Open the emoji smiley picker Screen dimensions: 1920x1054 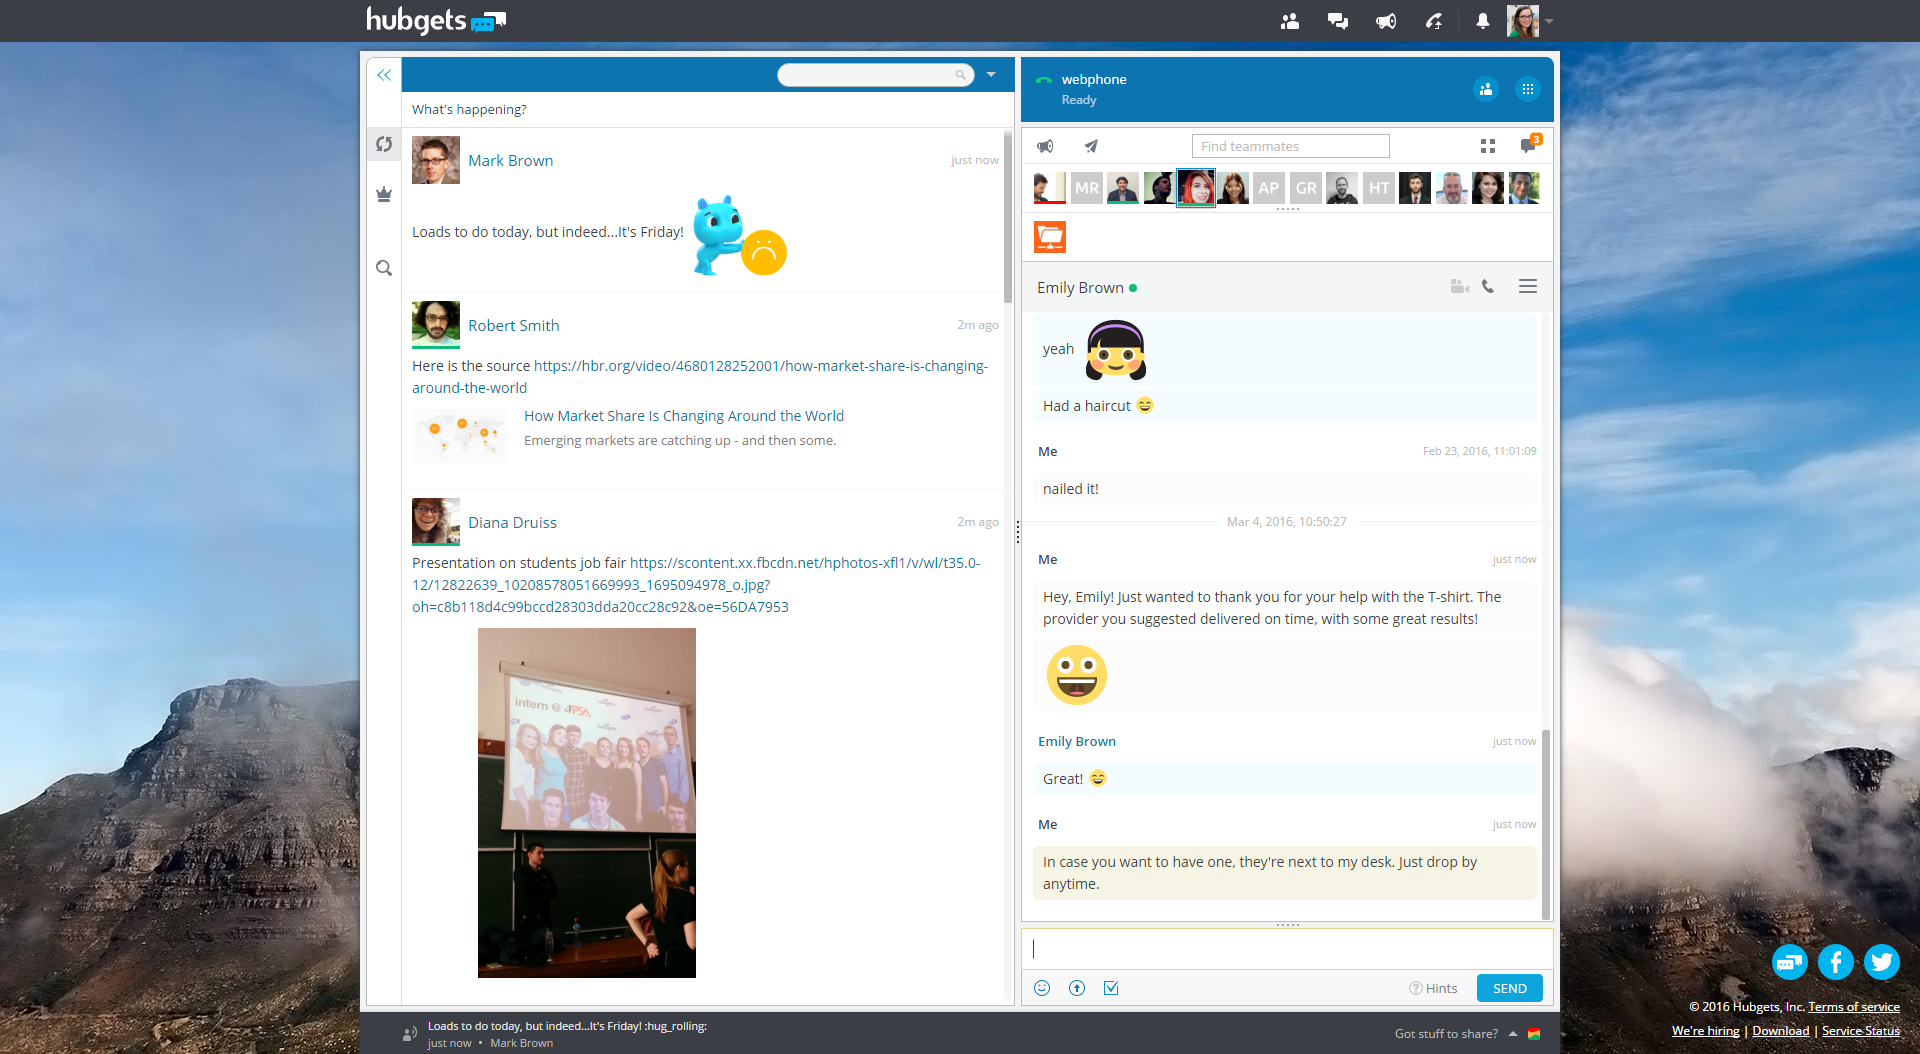pos(1042,988)
